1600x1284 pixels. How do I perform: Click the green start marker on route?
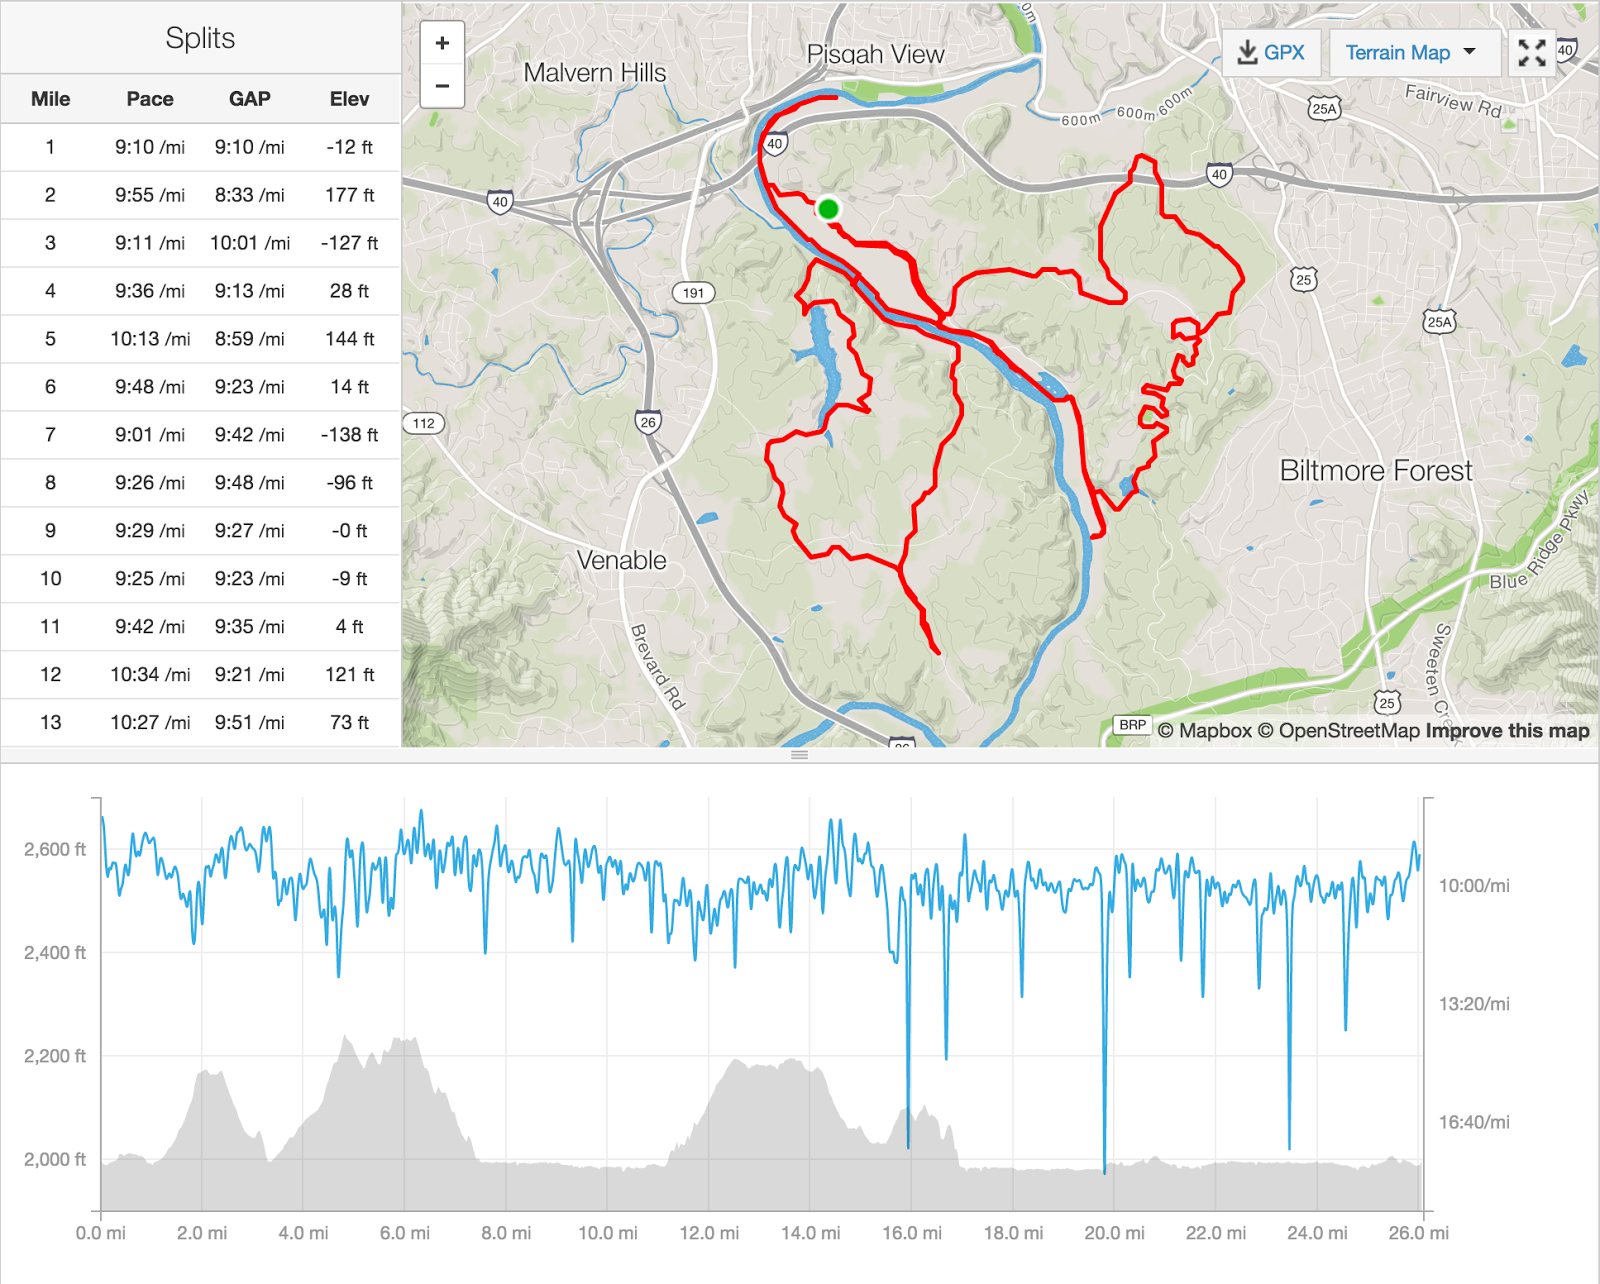(x=828, y=209)
